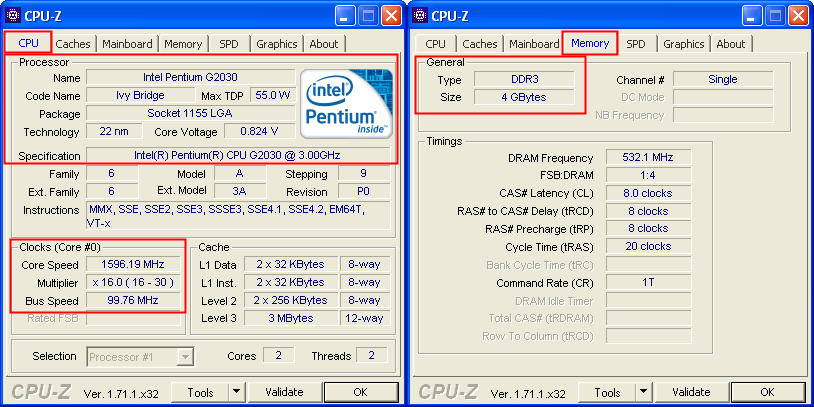Open About tab in right window
This screenshot has height=407, width=814.
[731, 44]
